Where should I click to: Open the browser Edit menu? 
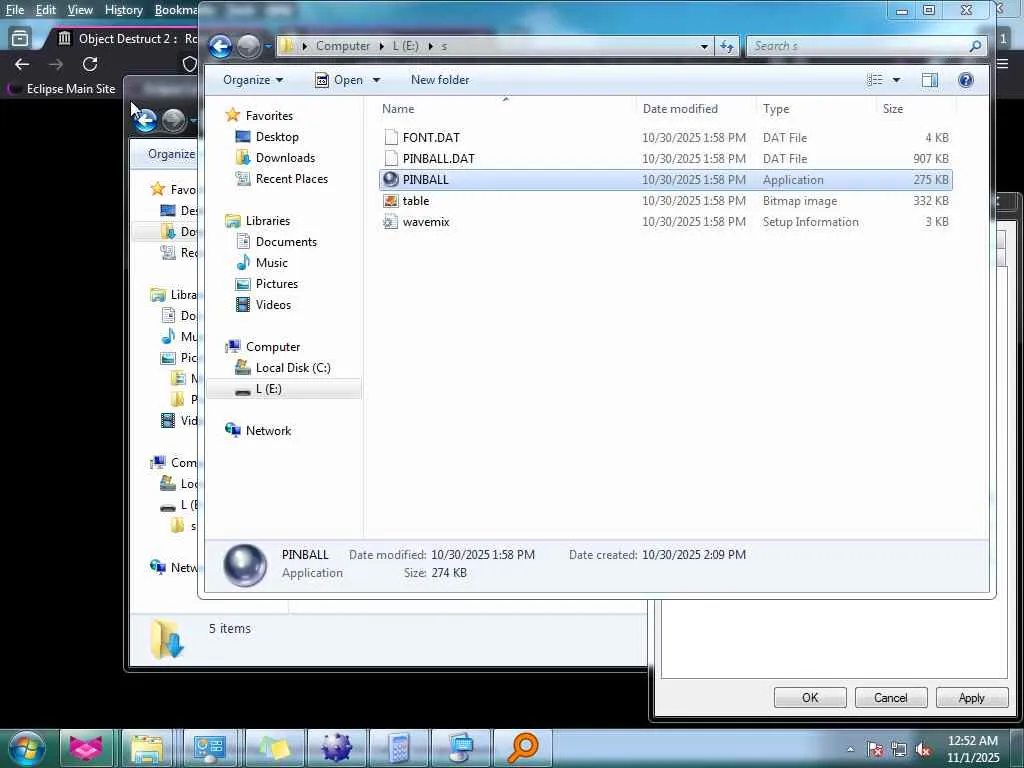point(45,10)
